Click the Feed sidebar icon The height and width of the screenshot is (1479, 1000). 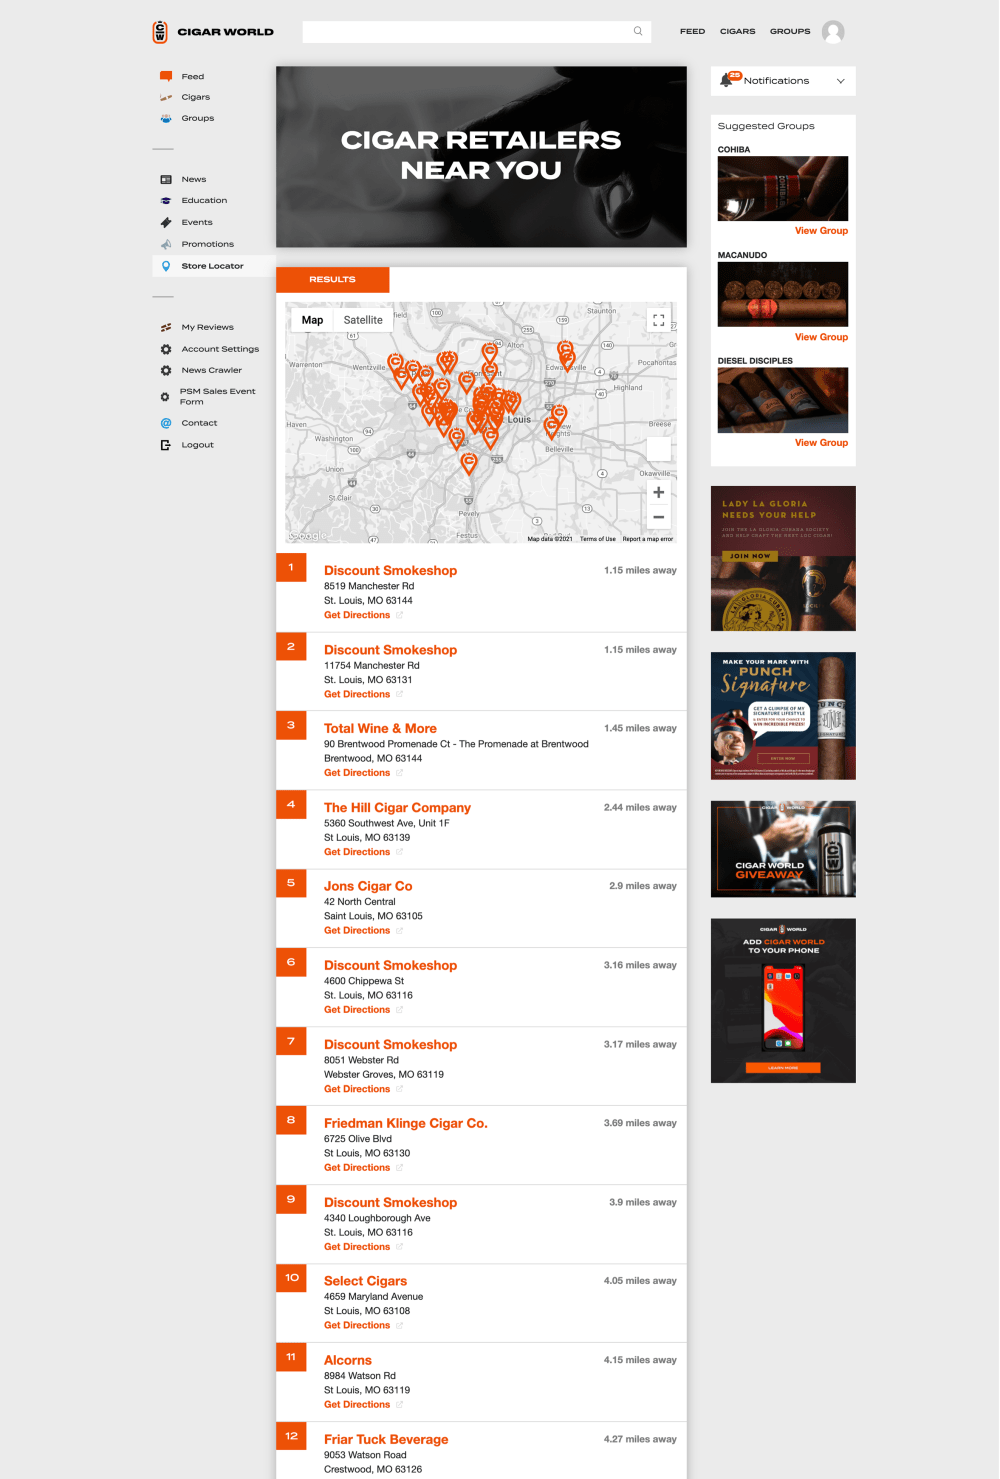tap(166, 76)
